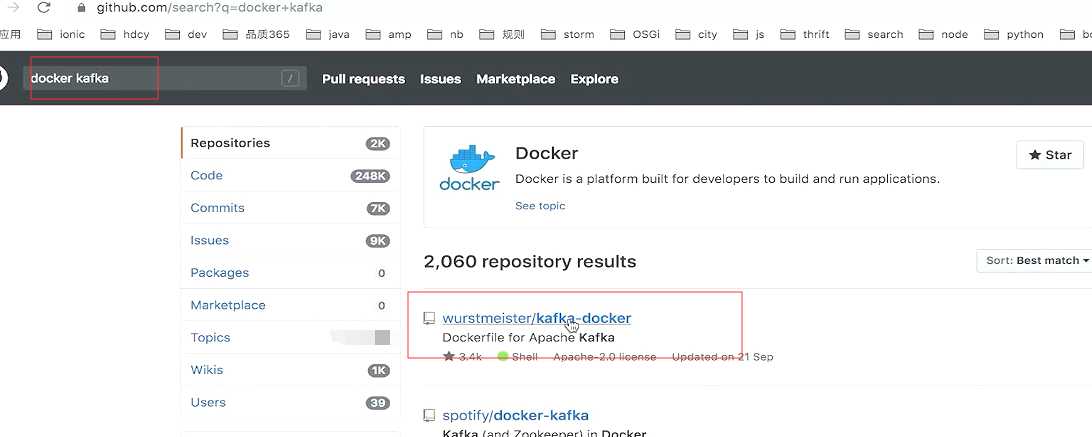Click the 248K count badge next to Code
Screen dimensions: 1092x437
[x=370, y=176]
